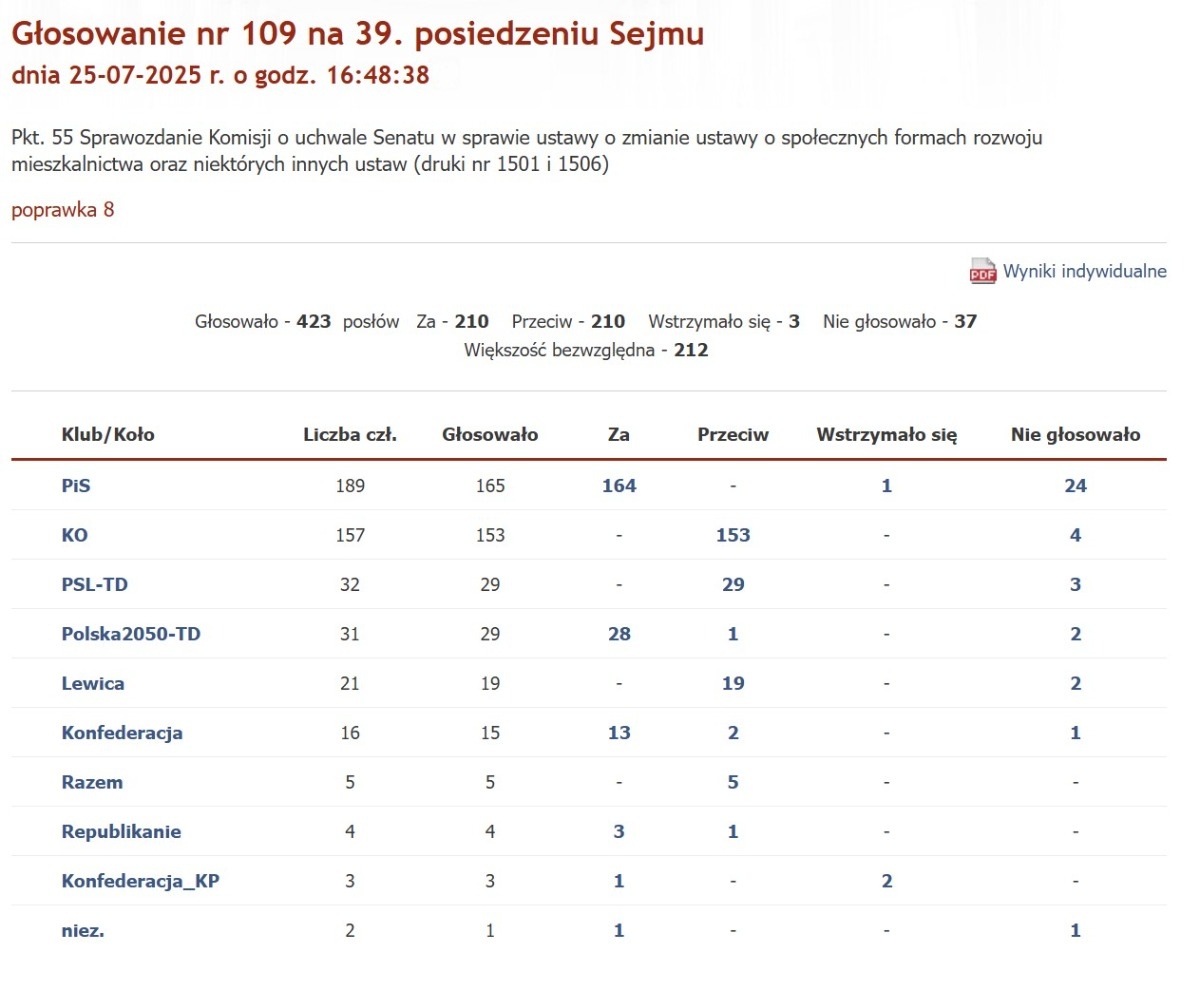Viewport: 1200px width, 981px height.
Task: Select the PSL-TD club name
Action: pos(94,584)
